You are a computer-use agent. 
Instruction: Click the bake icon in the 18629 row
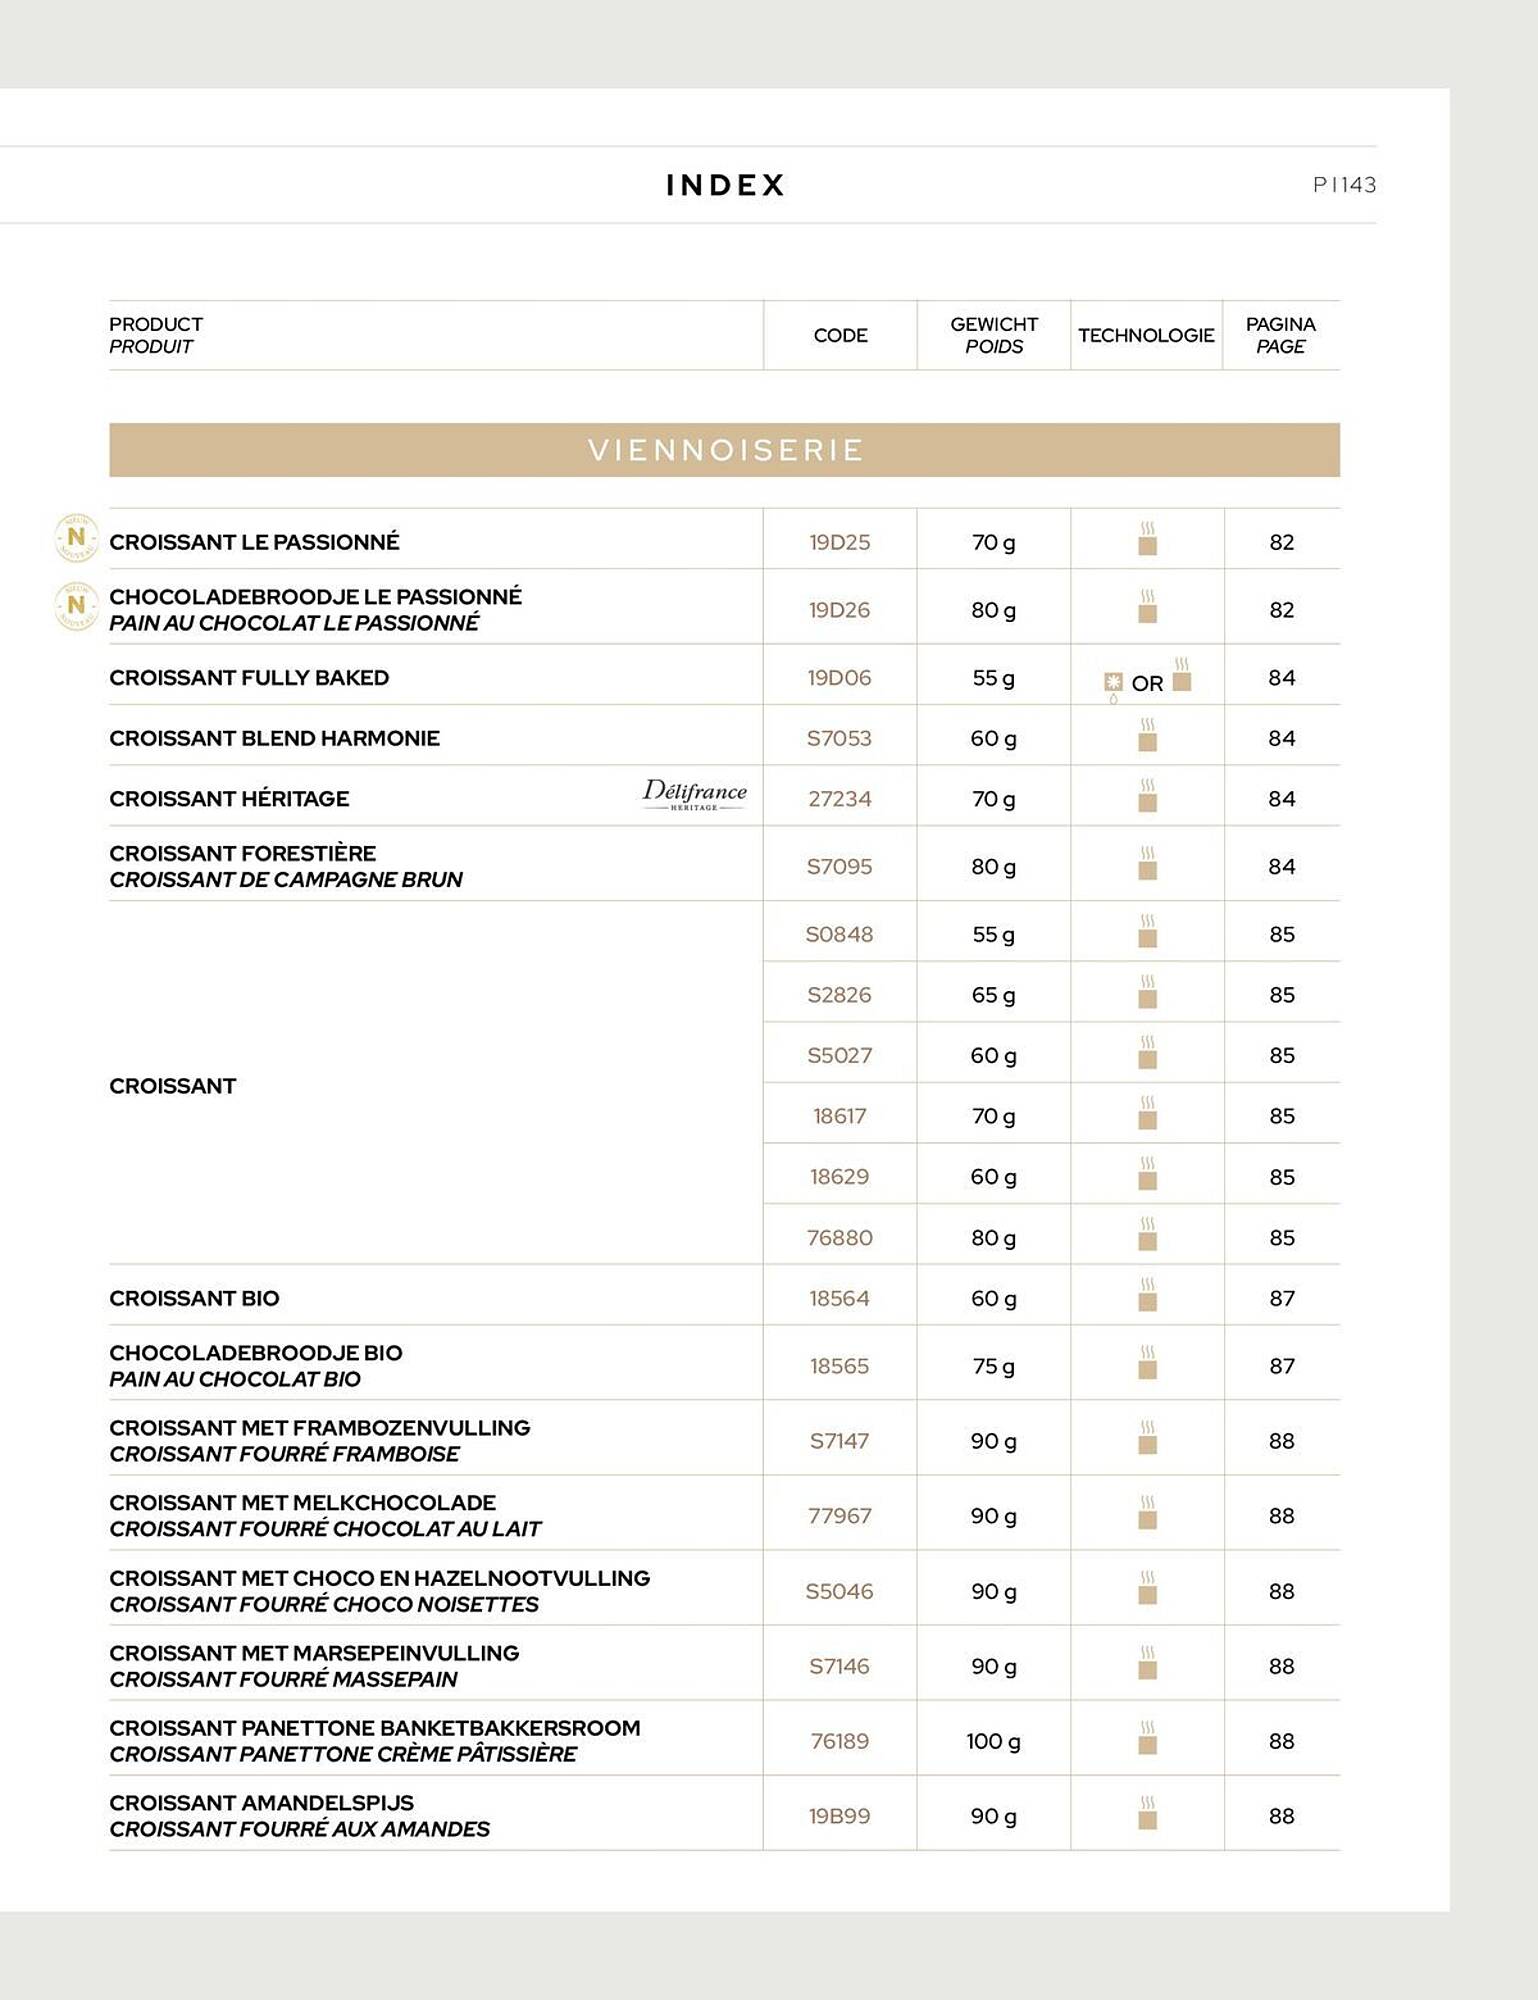click(x=1148, y=1174)
